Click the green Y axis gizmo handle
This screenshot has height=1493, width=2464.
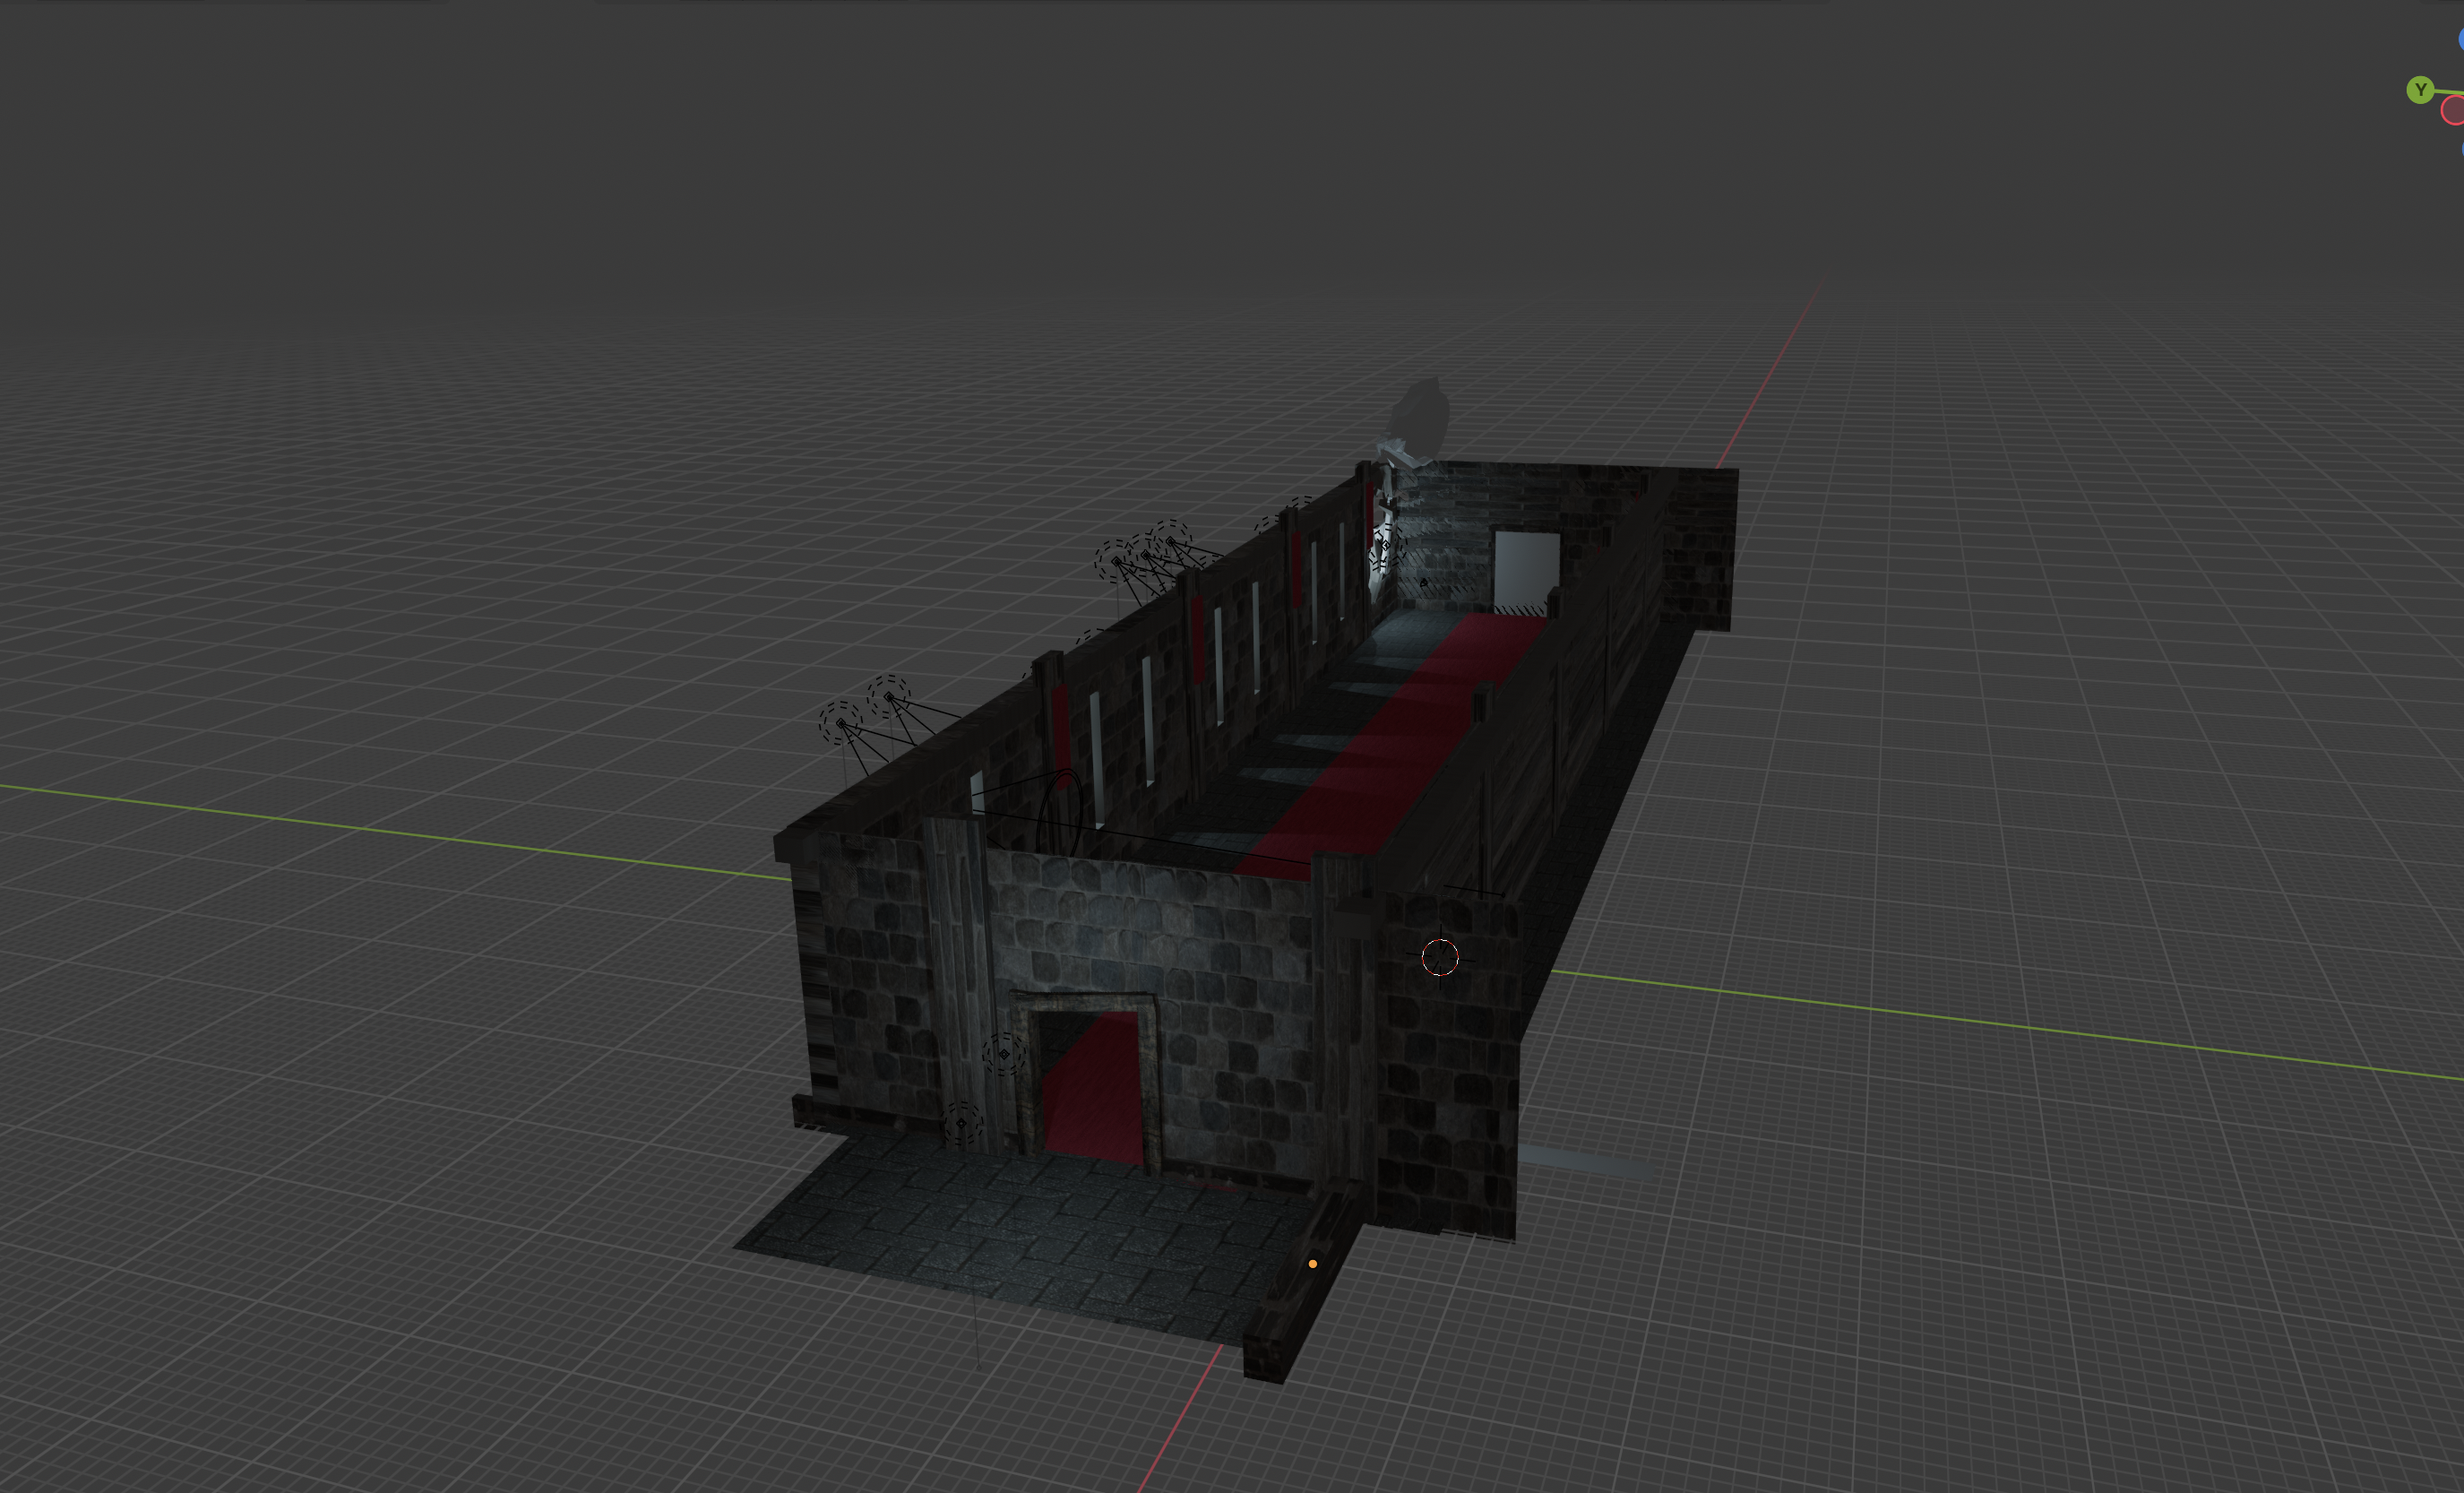click(2420, 91)
